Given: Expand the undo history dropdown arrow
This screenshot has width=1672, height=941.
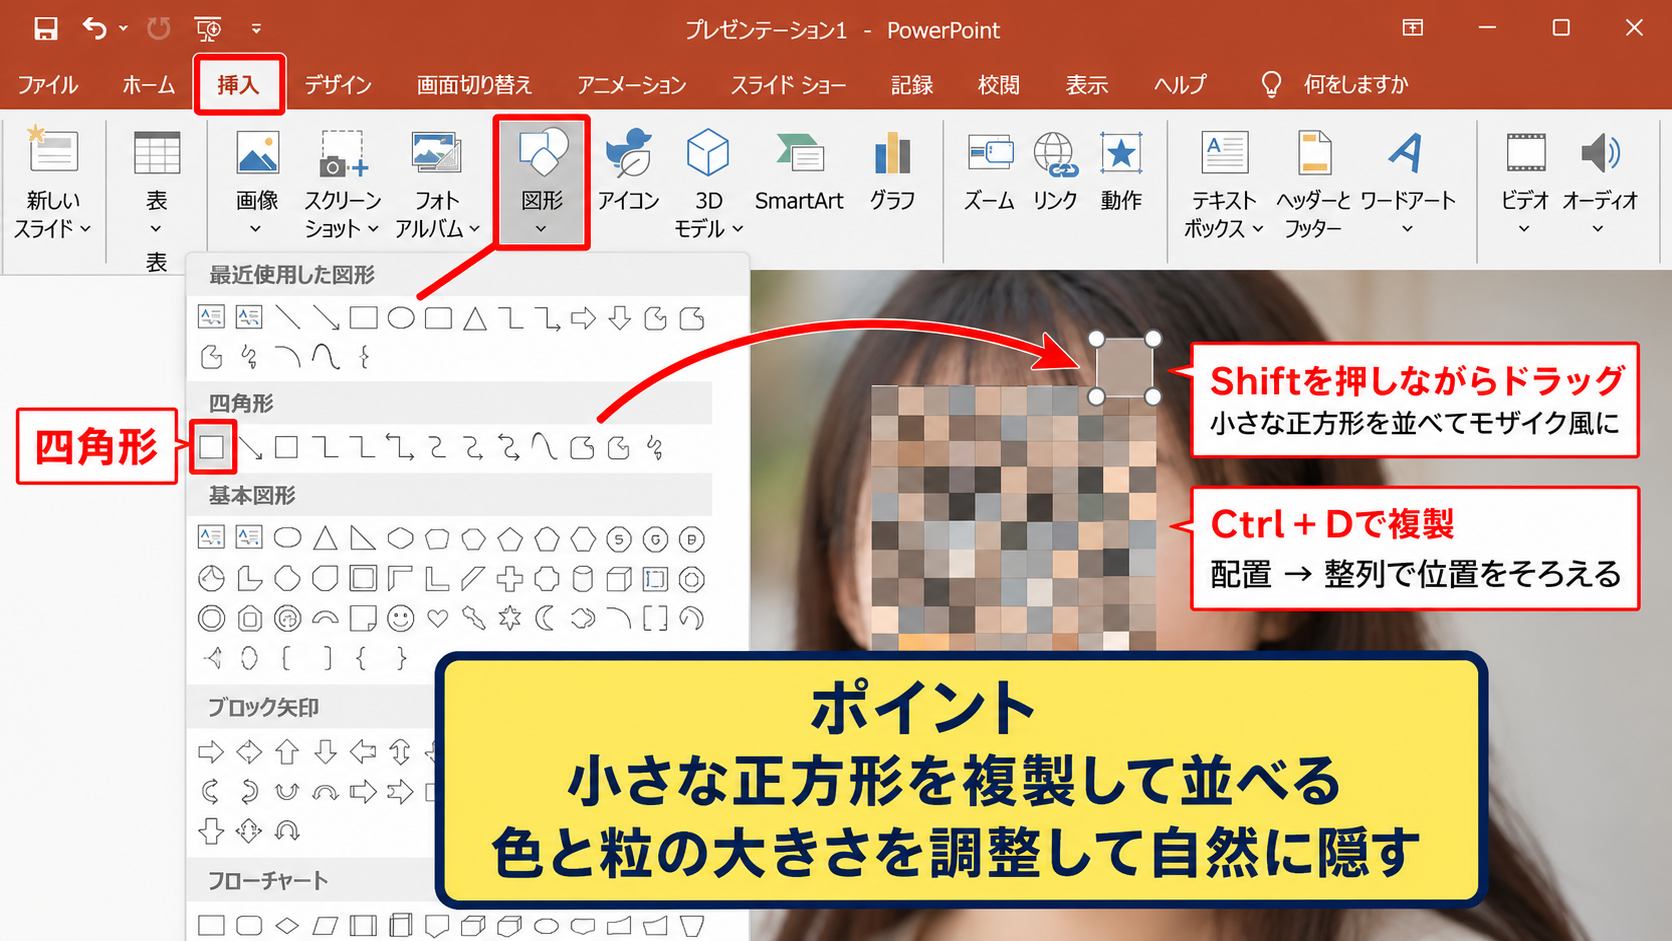Looking at the screenshot, I should pyautogui.click(x=123, y=29).
